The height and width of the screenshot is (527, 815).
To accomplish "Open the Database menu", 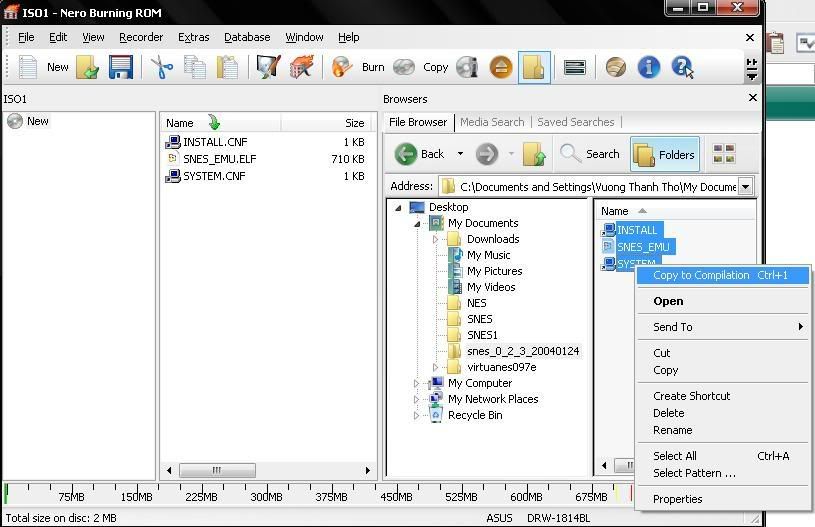I will 247,37.
